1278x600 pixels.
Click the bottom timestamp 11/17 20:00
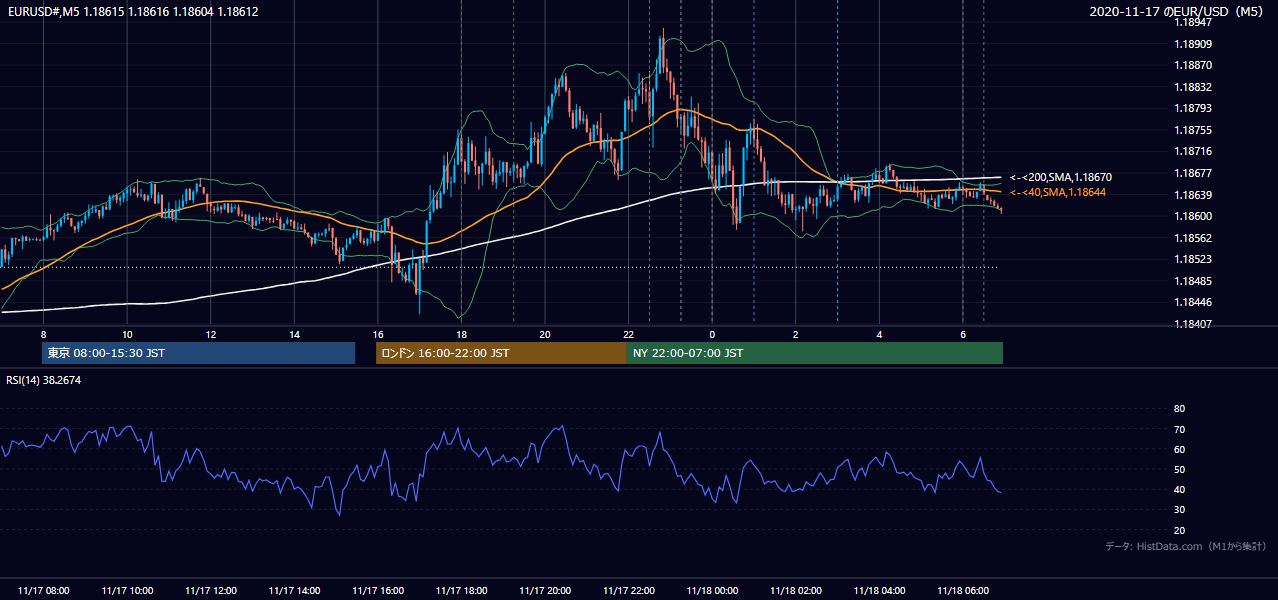[546, 591]
